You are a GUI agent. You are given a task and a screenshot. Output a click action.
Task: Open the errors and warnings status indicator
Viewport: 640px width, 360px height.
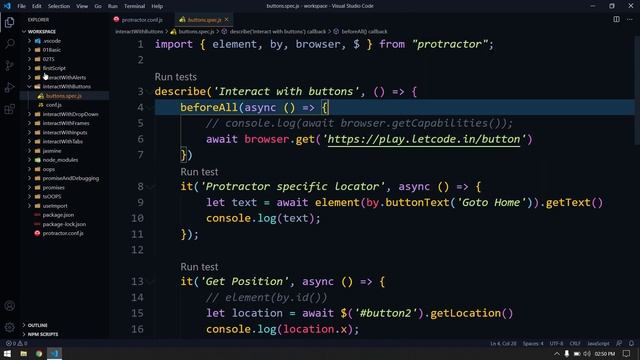click(x=17, y=343)
